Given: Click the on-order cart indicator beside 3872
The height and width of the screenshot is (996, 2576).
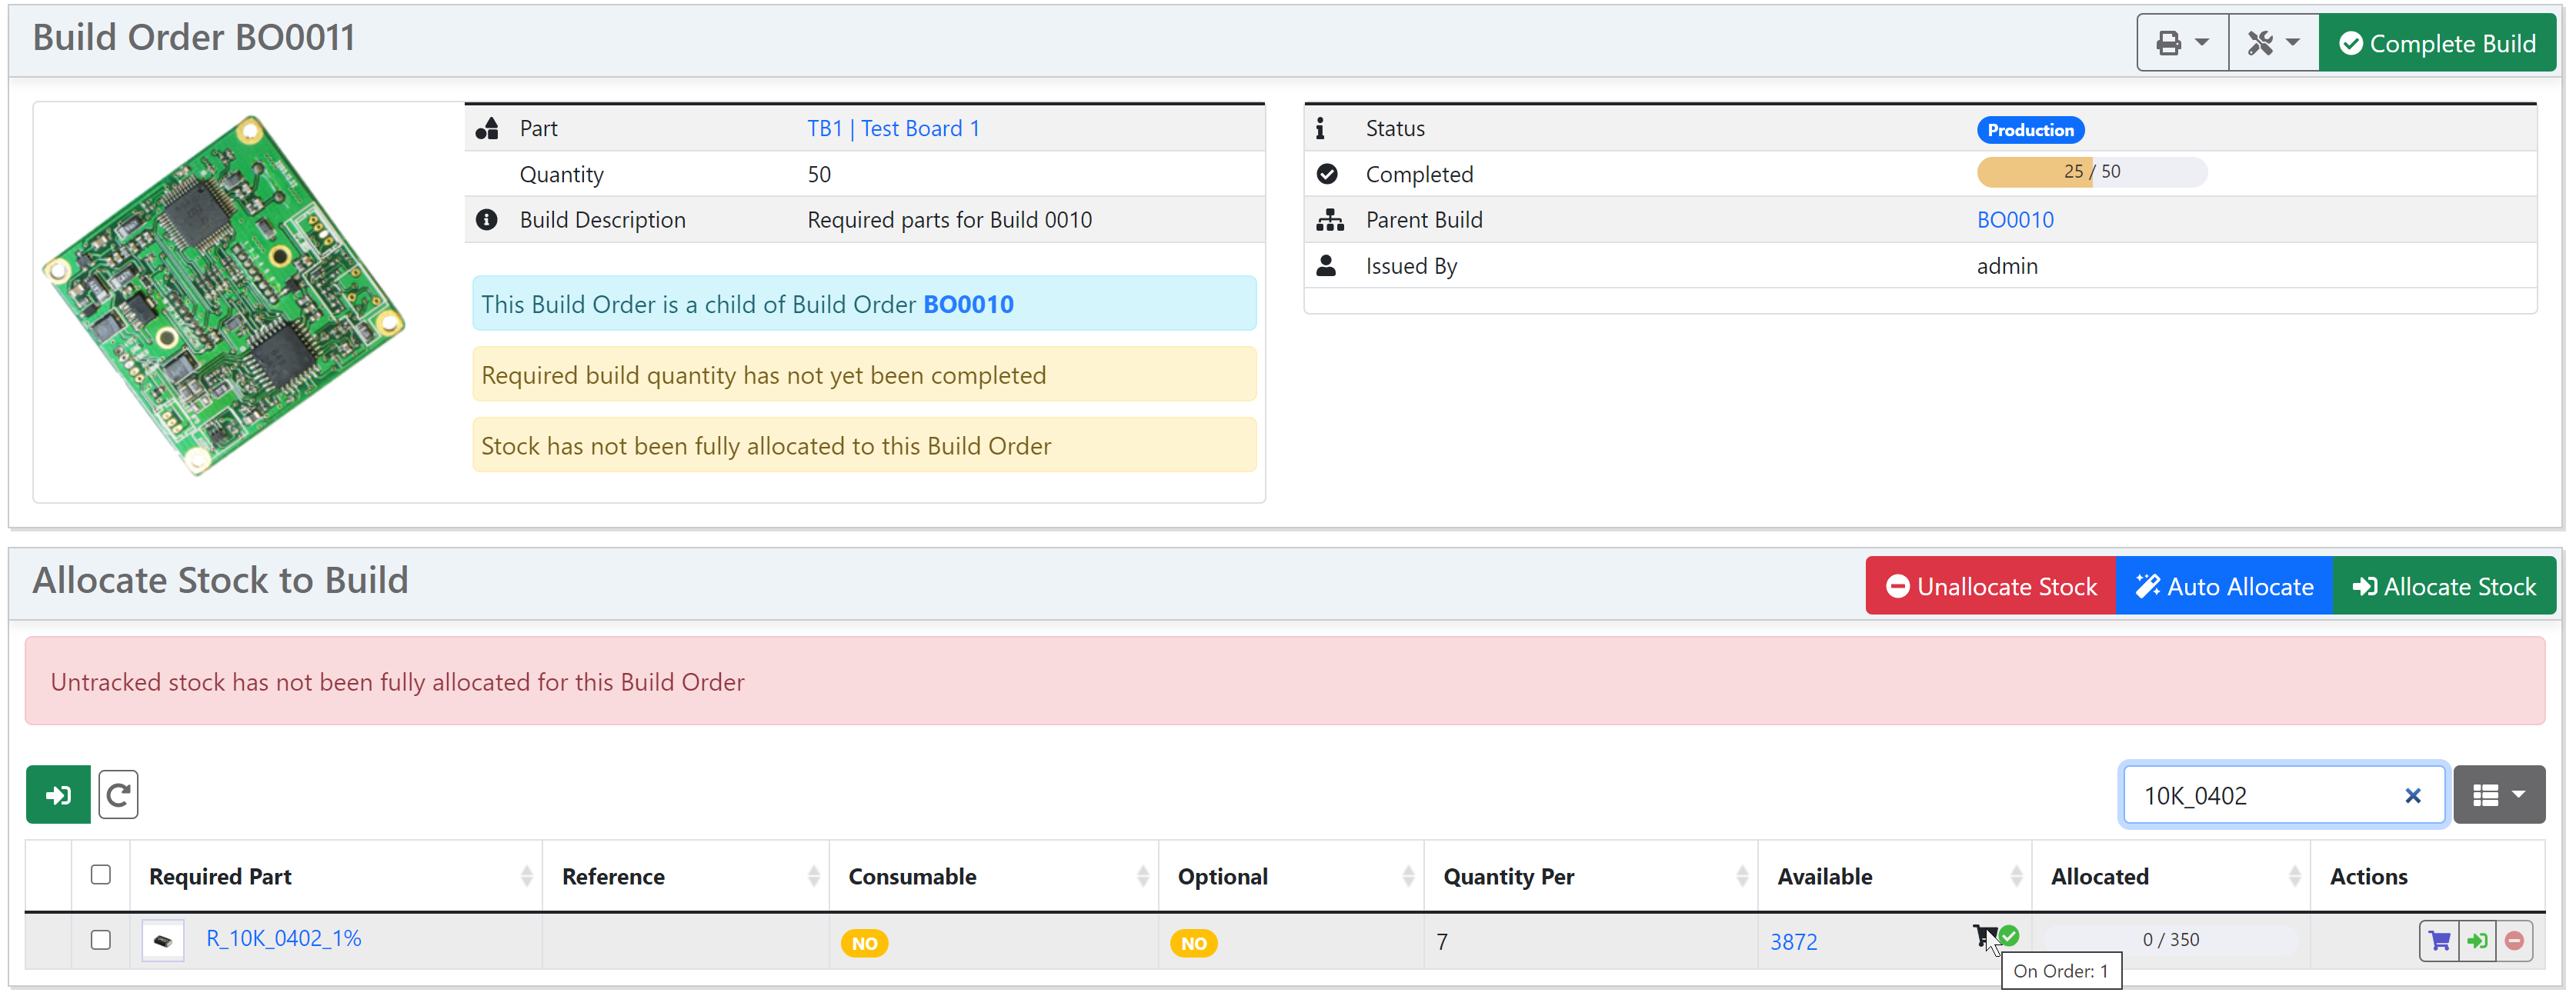Looking at the screenshot, I should click(x=1989, y=937).
